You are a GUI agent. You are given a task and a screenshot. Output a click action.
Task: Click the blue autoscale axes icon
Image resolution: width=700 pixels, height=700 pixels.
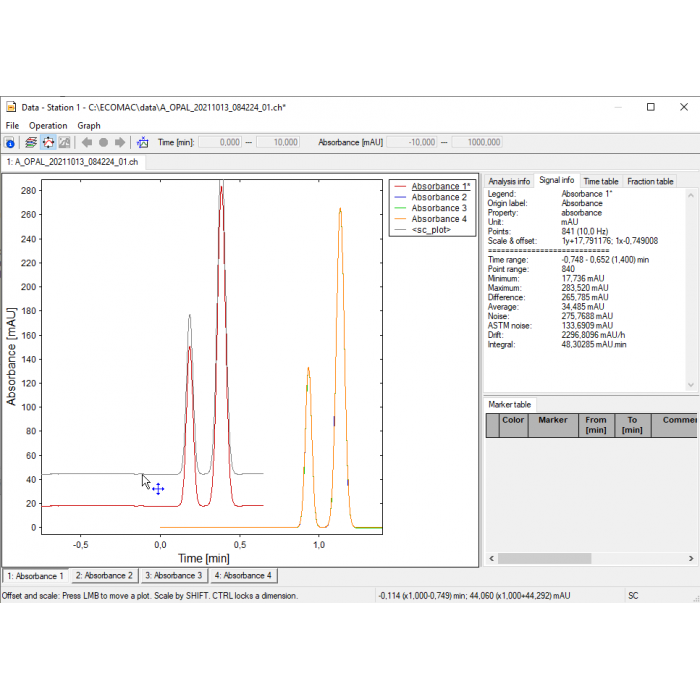pos(143,143)
